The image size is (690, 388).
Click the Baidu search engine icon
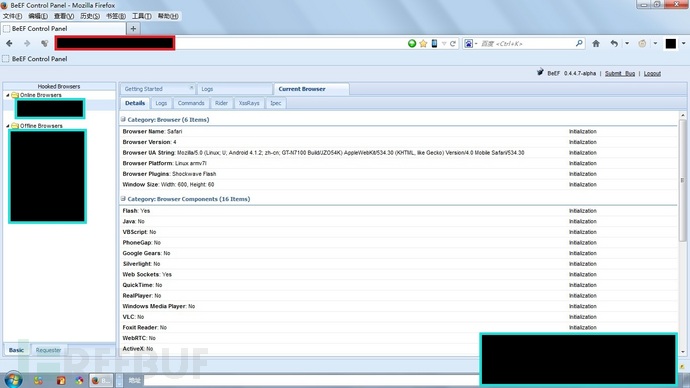[x=469, y=43]
